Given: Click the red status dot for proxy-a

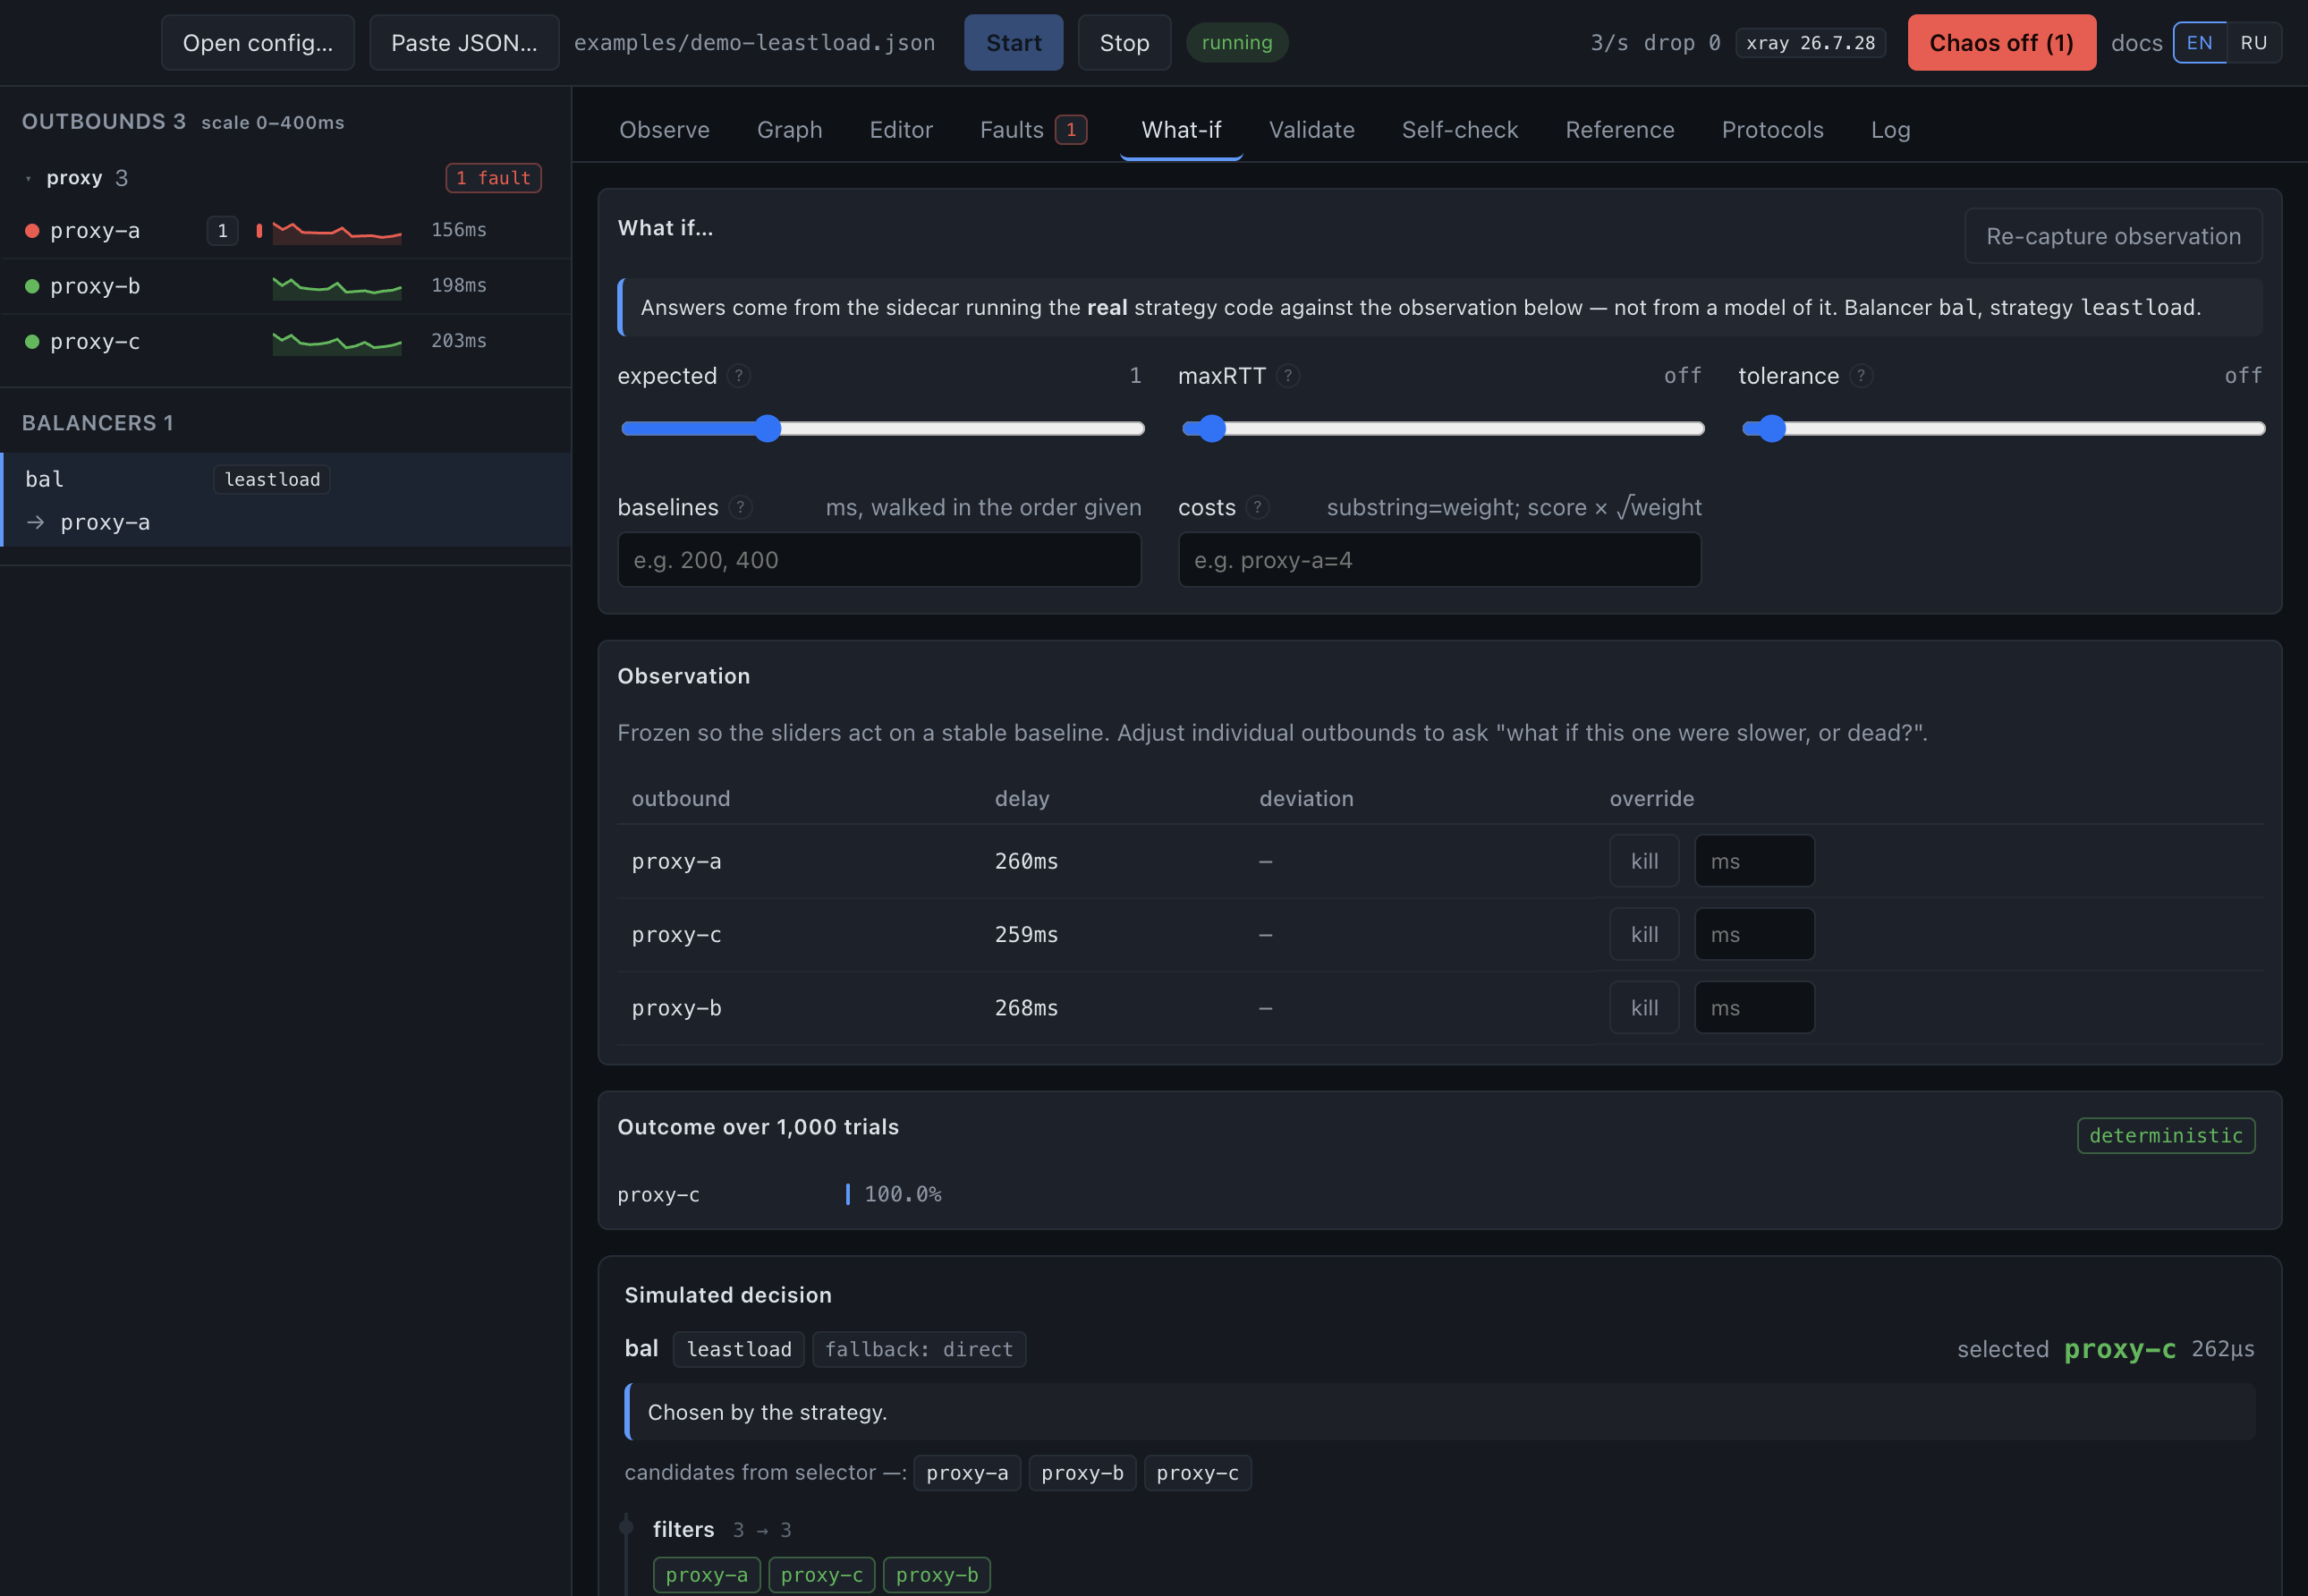Looking at the screenshot, I should tap(32, 231).
